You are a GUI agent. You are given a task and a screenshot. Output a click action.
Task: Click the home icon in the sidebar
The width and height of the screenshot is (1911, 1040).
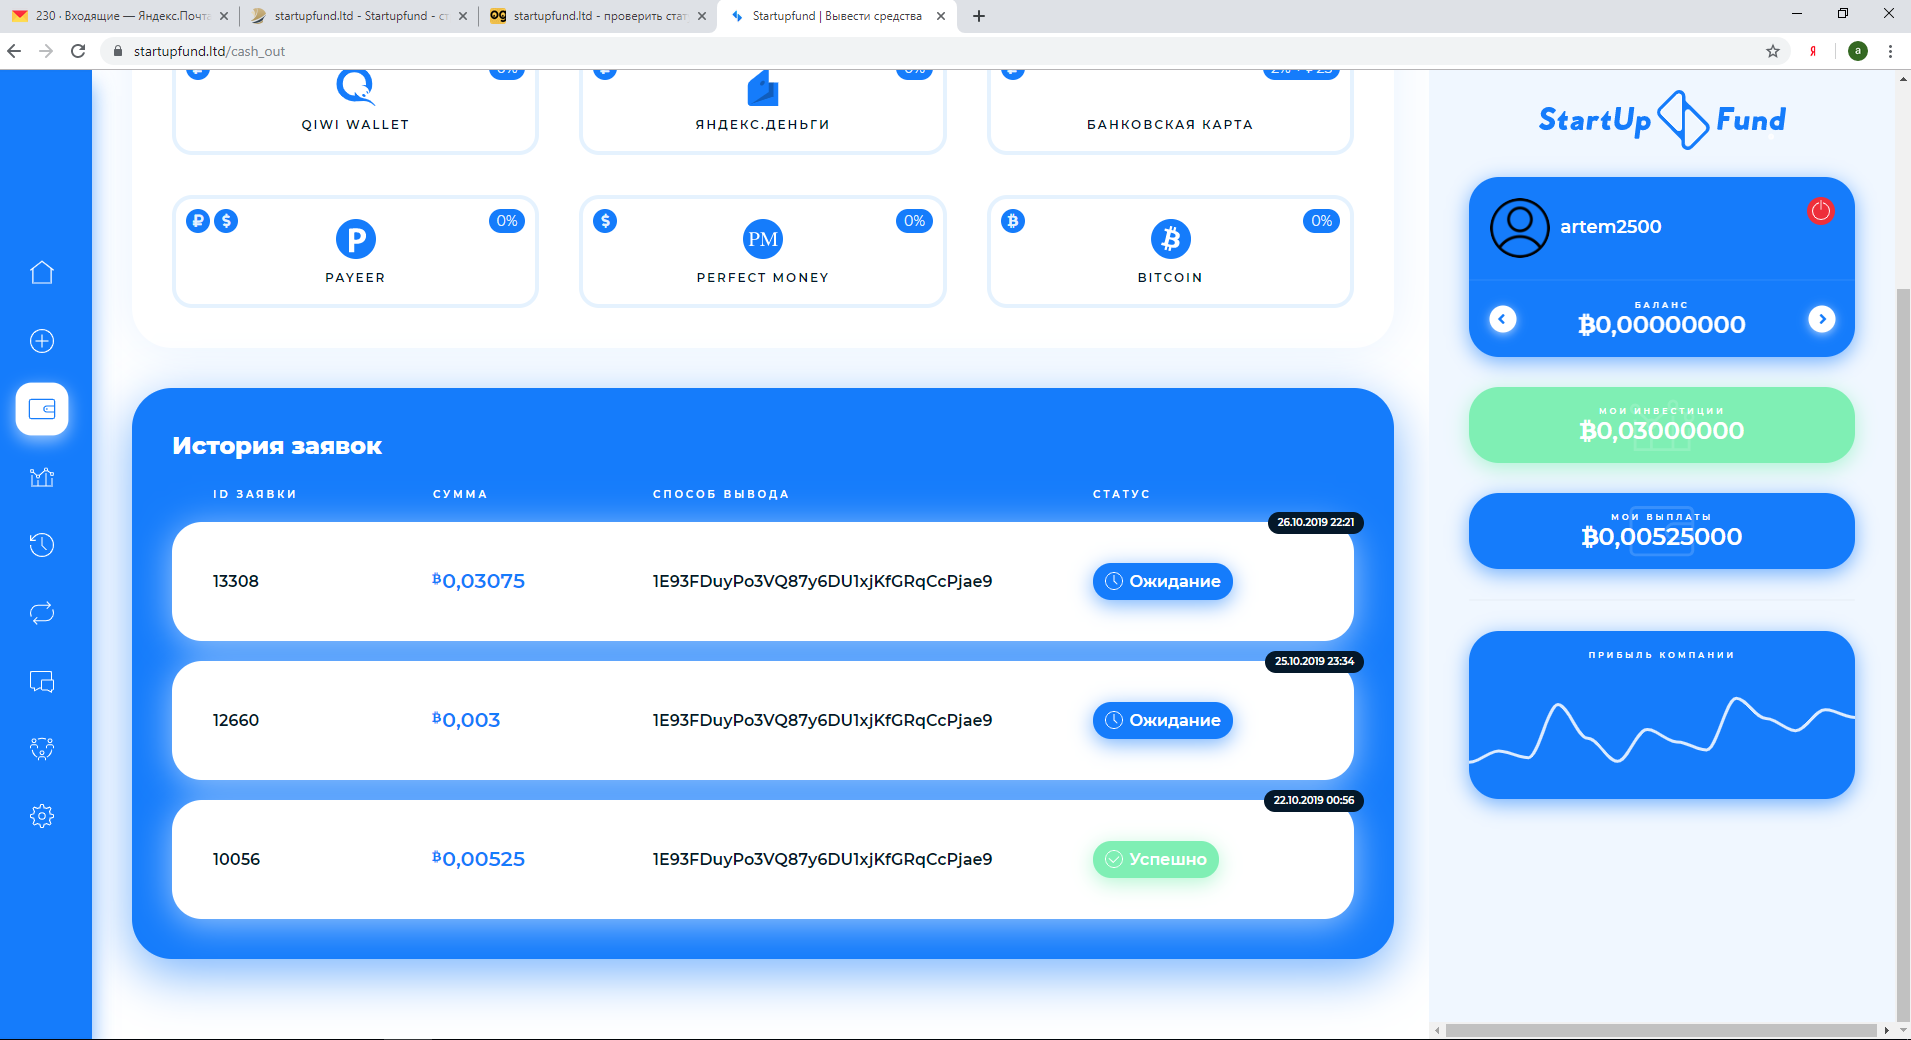(42, 272)
